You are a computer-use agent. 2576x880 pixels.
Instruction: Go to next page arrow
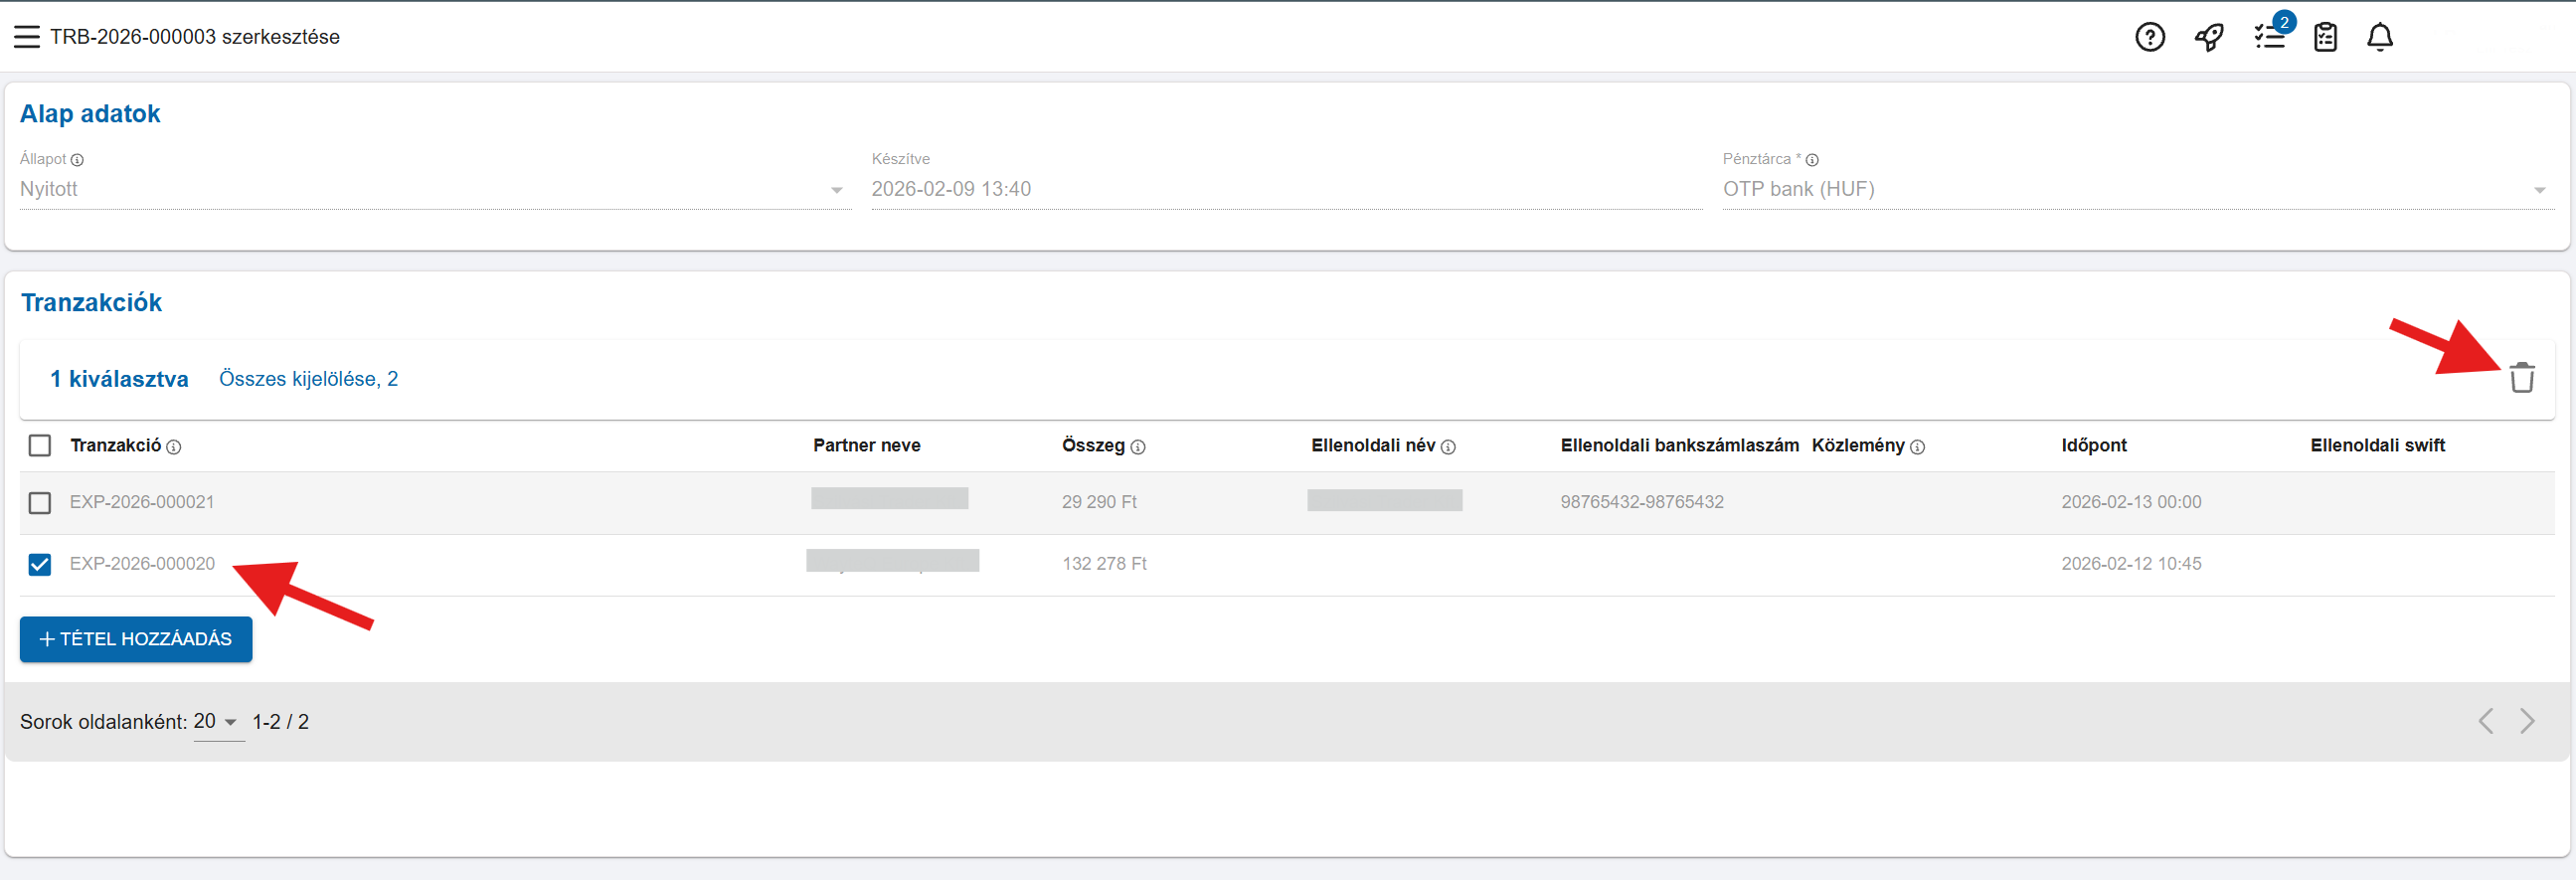click(2527, 720)
